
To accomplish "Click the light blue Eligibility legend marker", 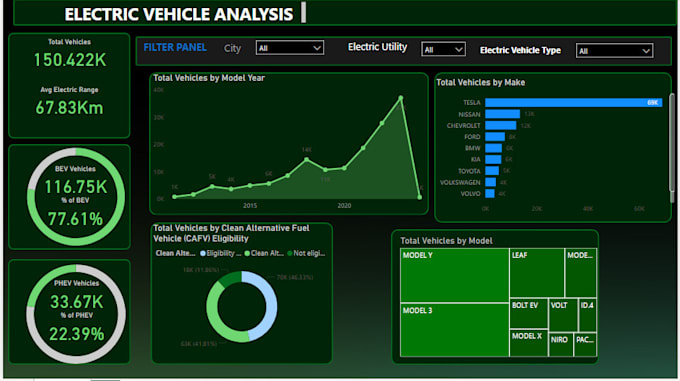I will (x=203, y=254).
